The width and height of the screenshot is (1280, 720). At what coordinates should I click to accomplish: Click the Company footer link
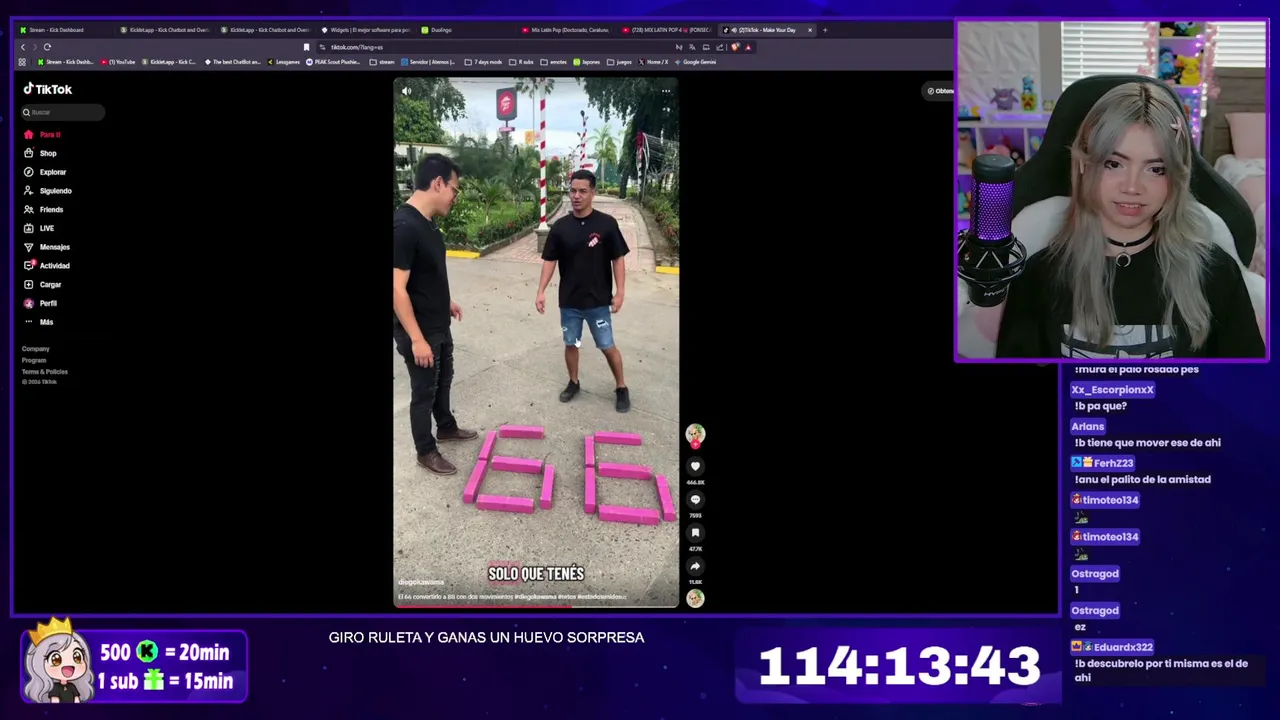point(36,349)
